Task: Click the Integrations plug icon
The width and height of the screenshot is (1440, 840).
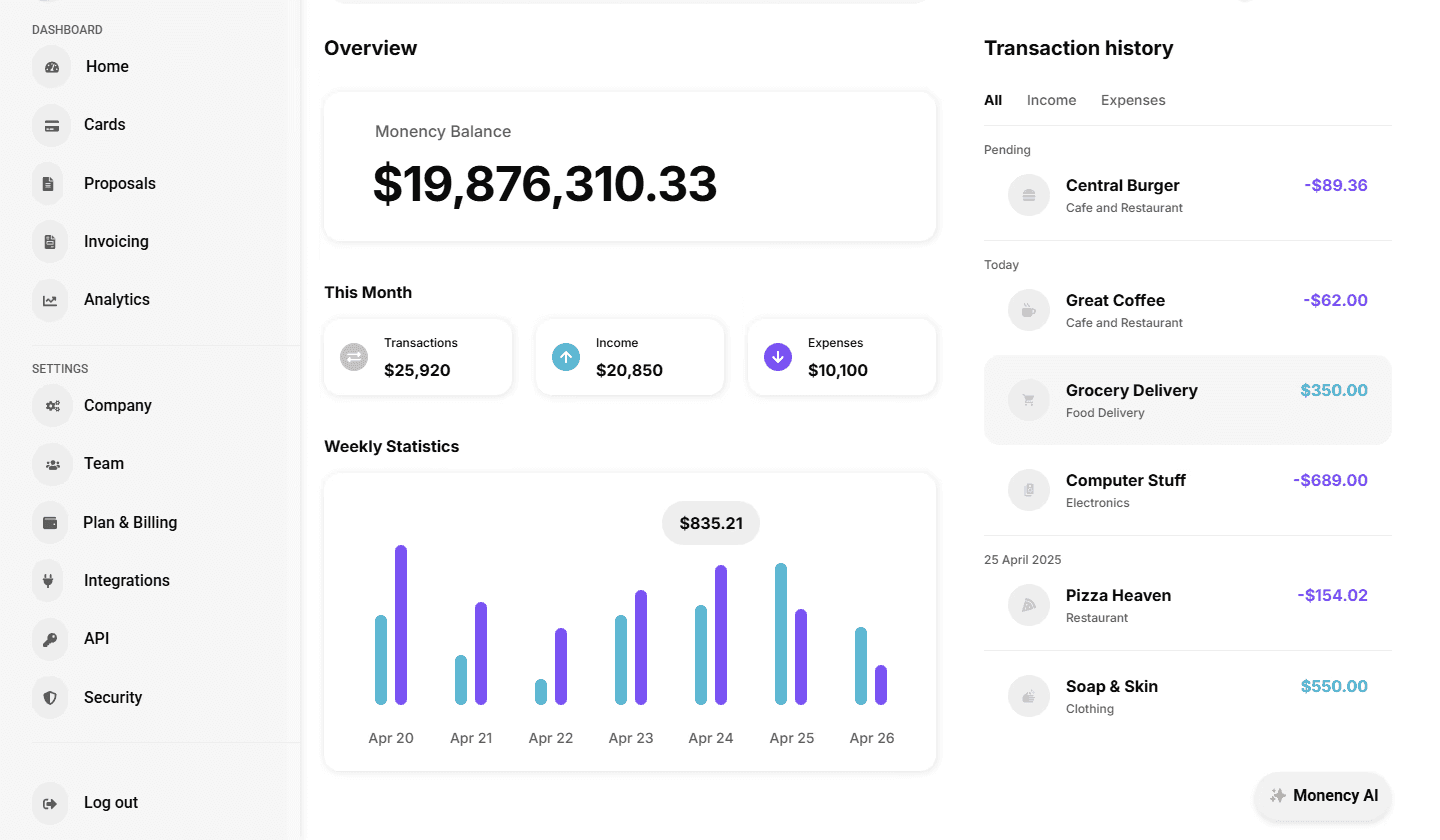Action: click(x=48, y=580)
